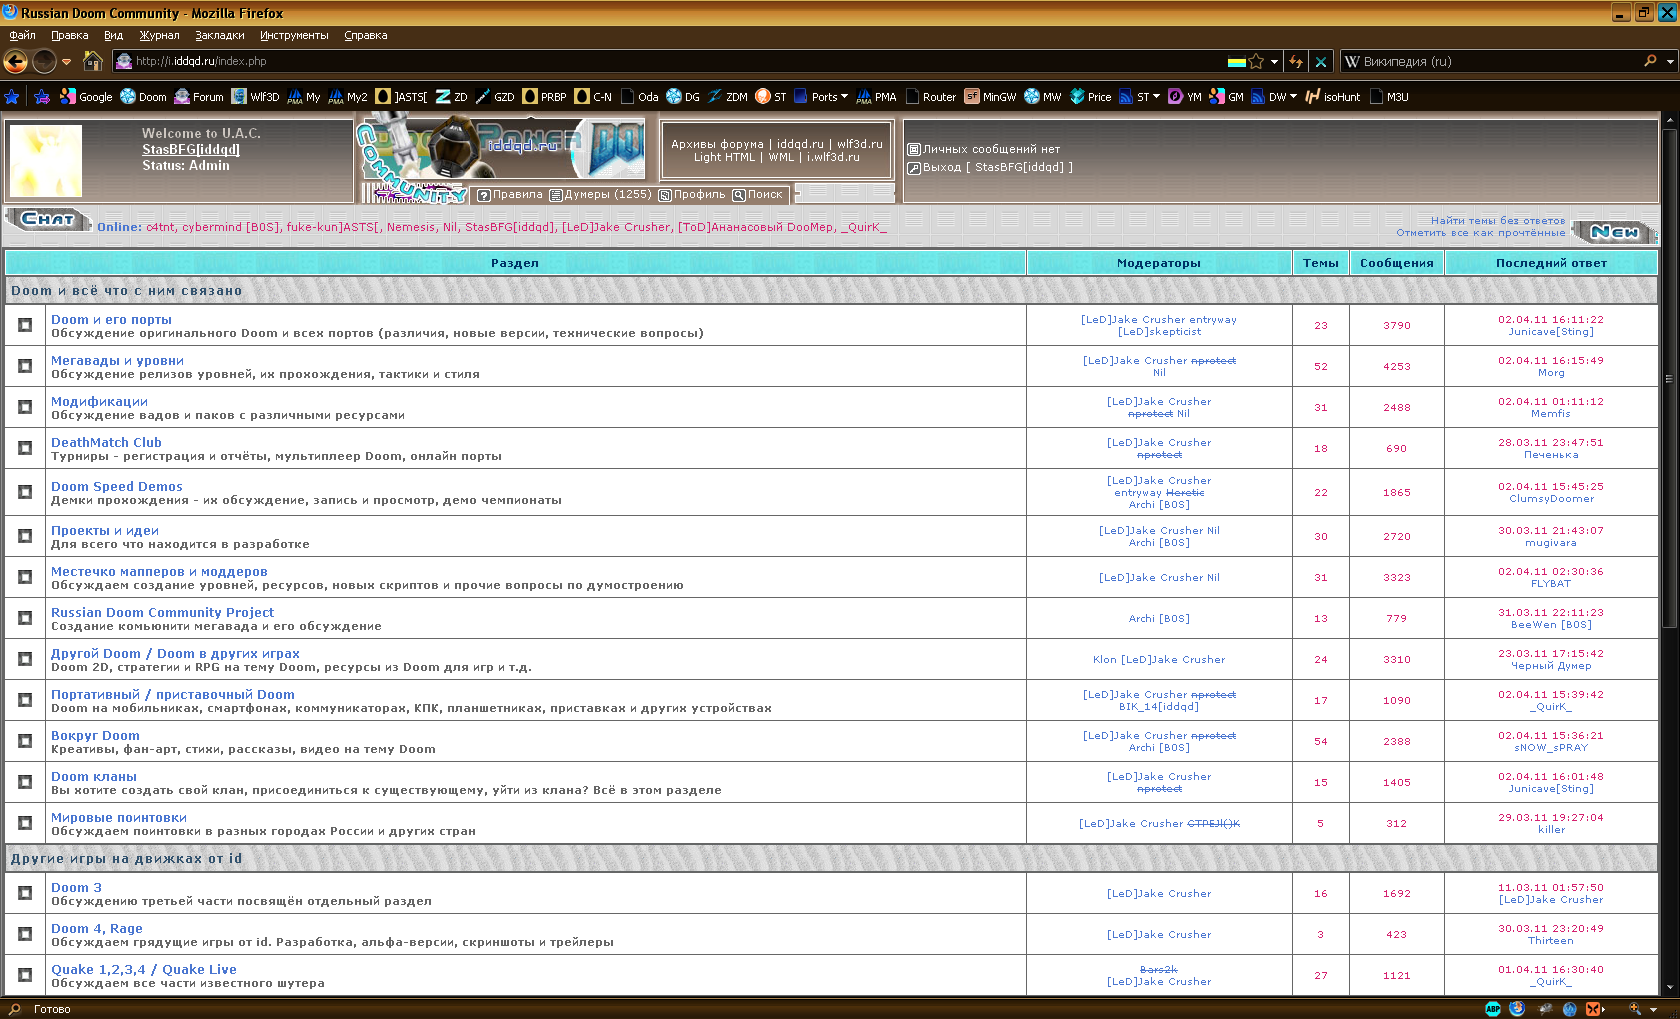Click the New posts graphic button
This screenshot has width=1680, height=1019.
coord(1614,232)
